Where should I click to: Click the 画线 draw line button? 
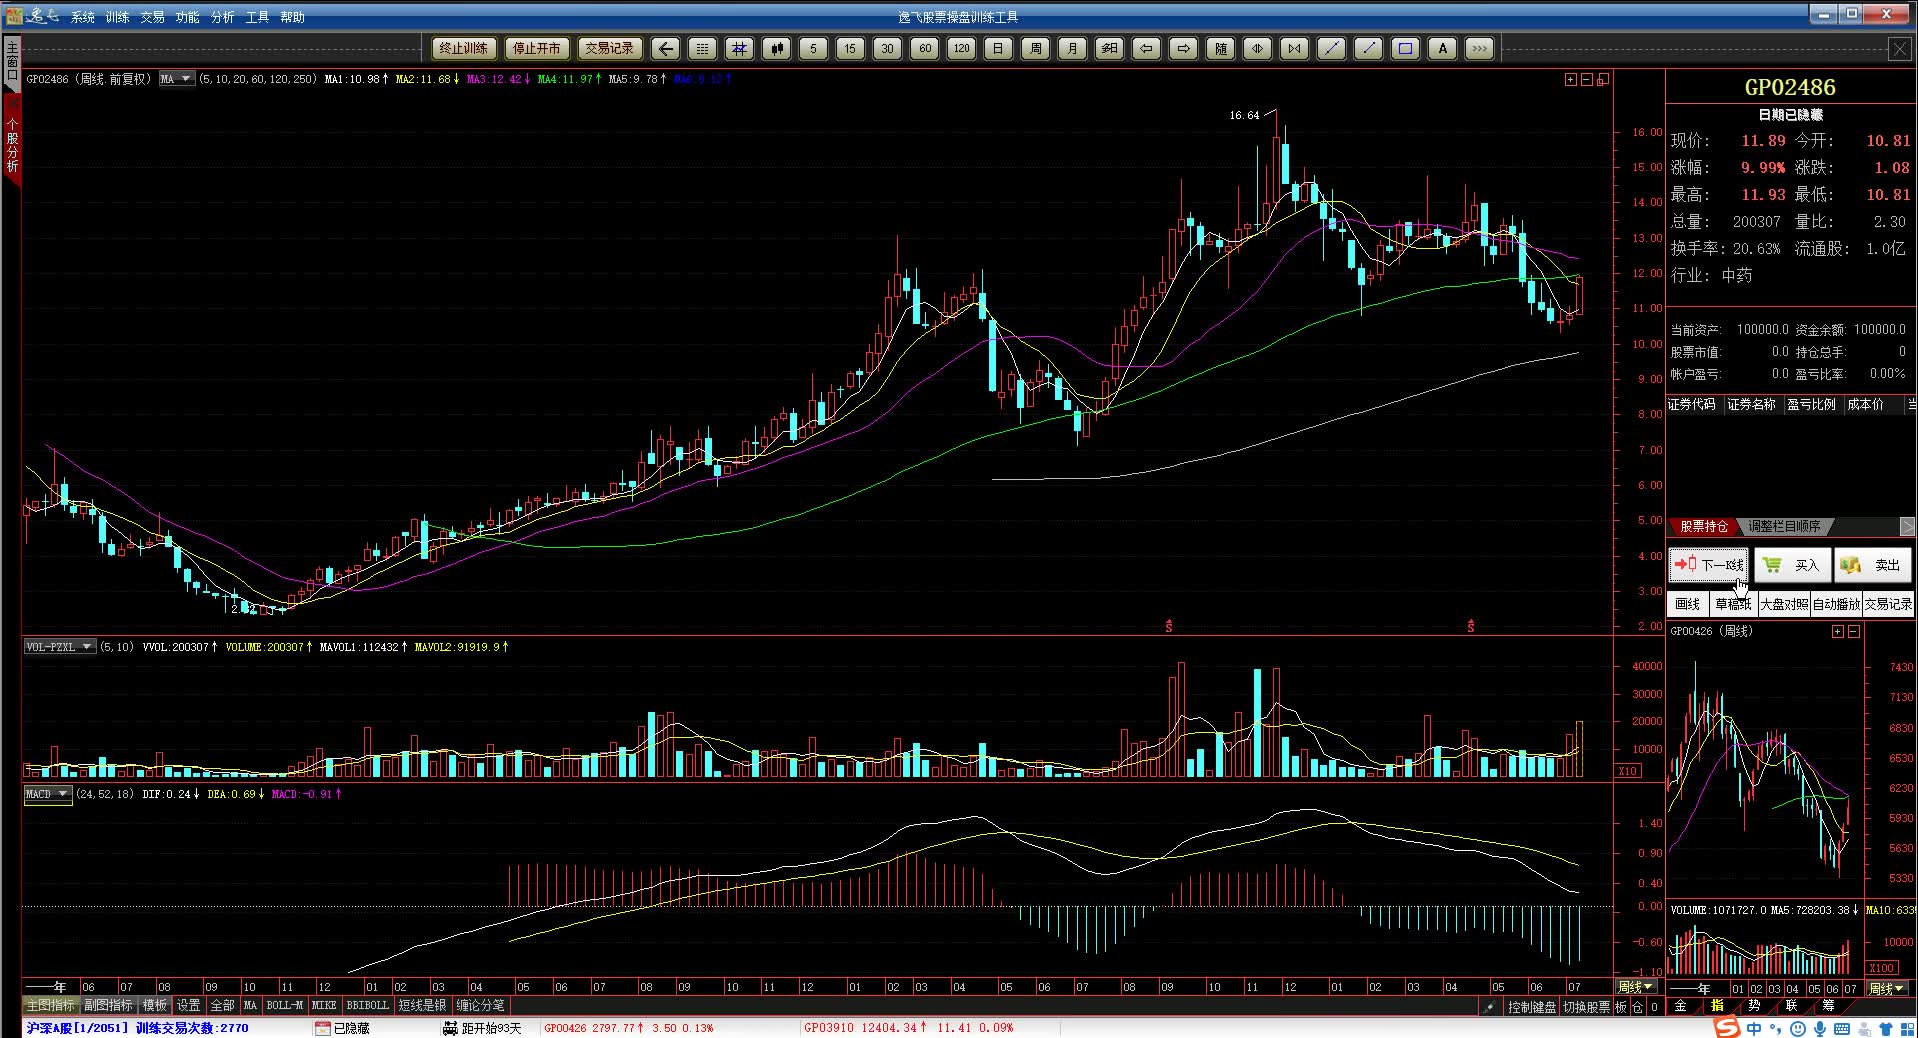click(x=1688, y=604)
